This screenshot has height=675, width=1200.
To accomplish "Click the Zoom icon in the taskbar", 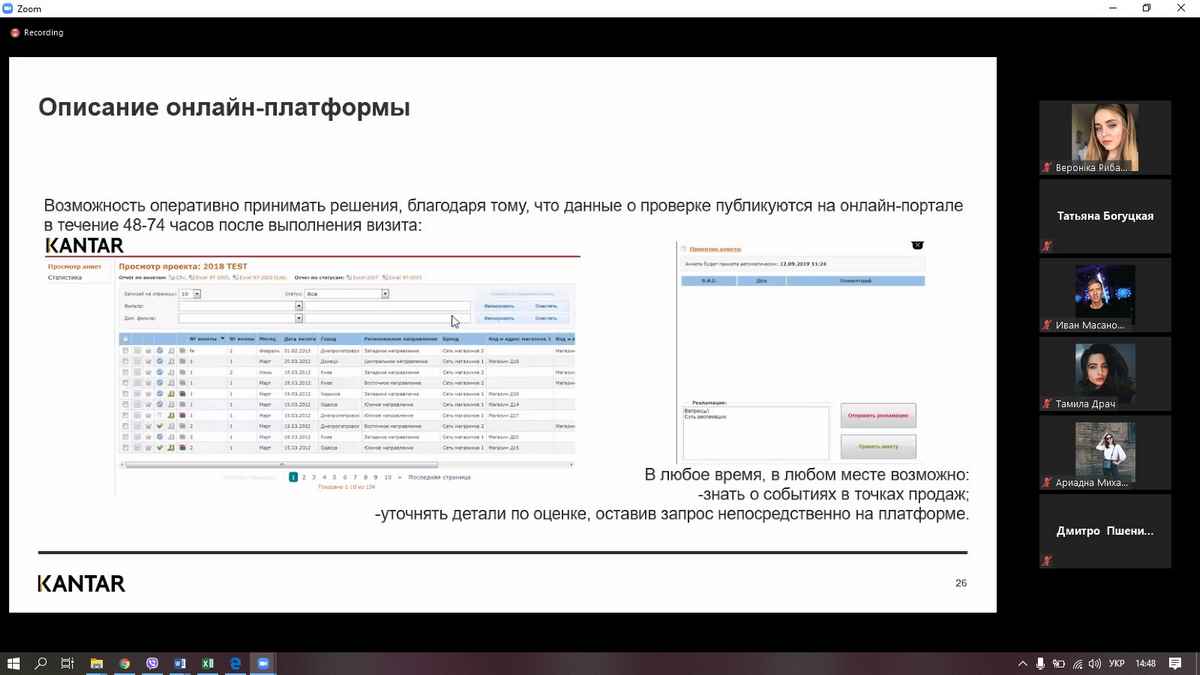I will pyautogui.click(x=264, y=663).
